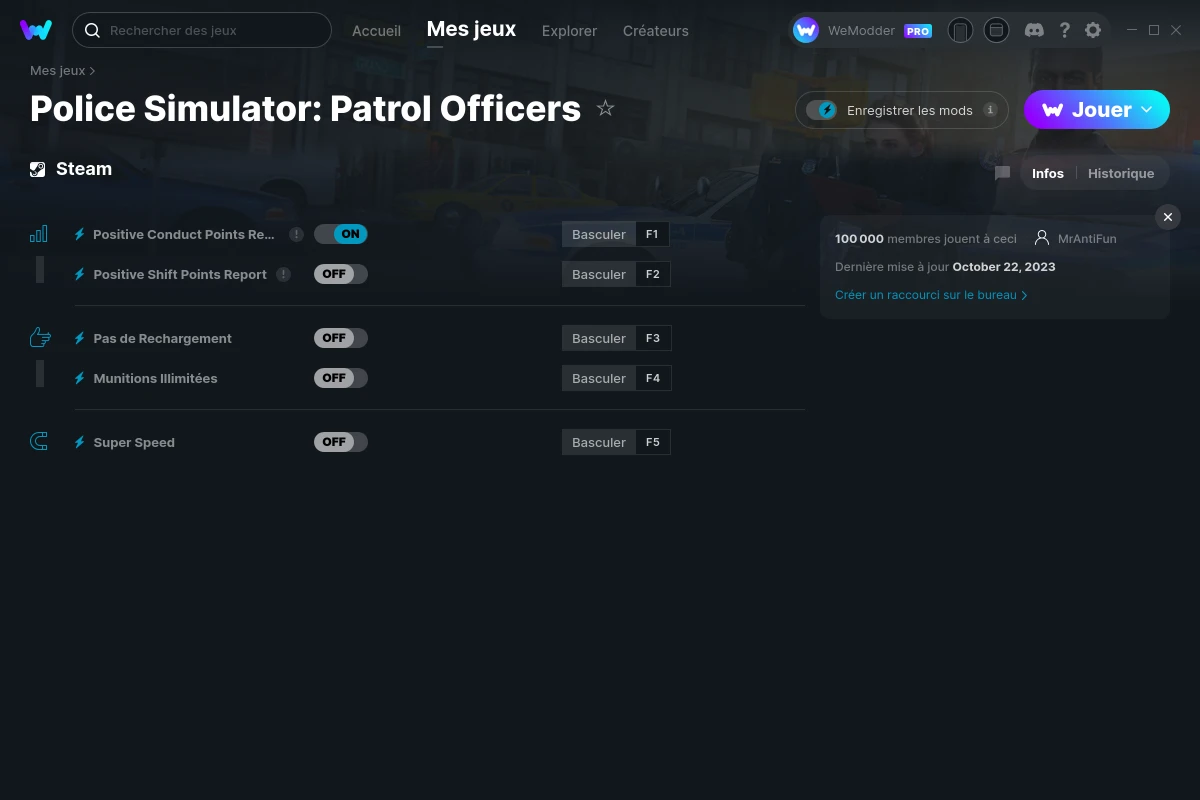
Task: Add game to favorites with star icon
Action: pos(605,108)
